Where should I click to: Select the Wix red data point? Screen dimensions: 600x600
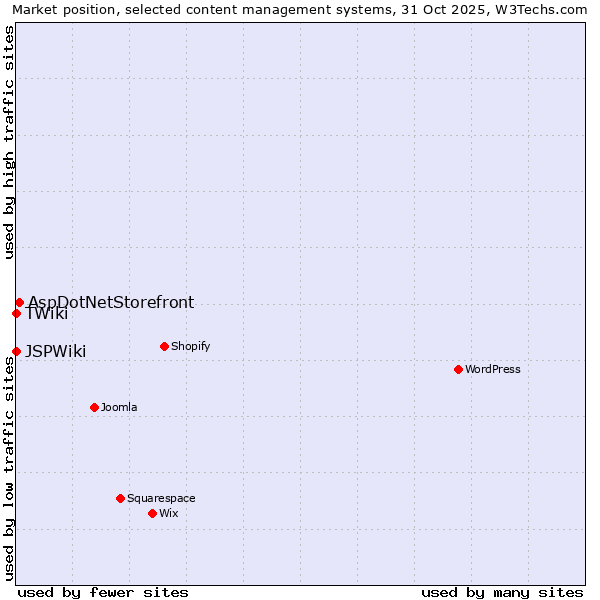(x=152, y=513)
